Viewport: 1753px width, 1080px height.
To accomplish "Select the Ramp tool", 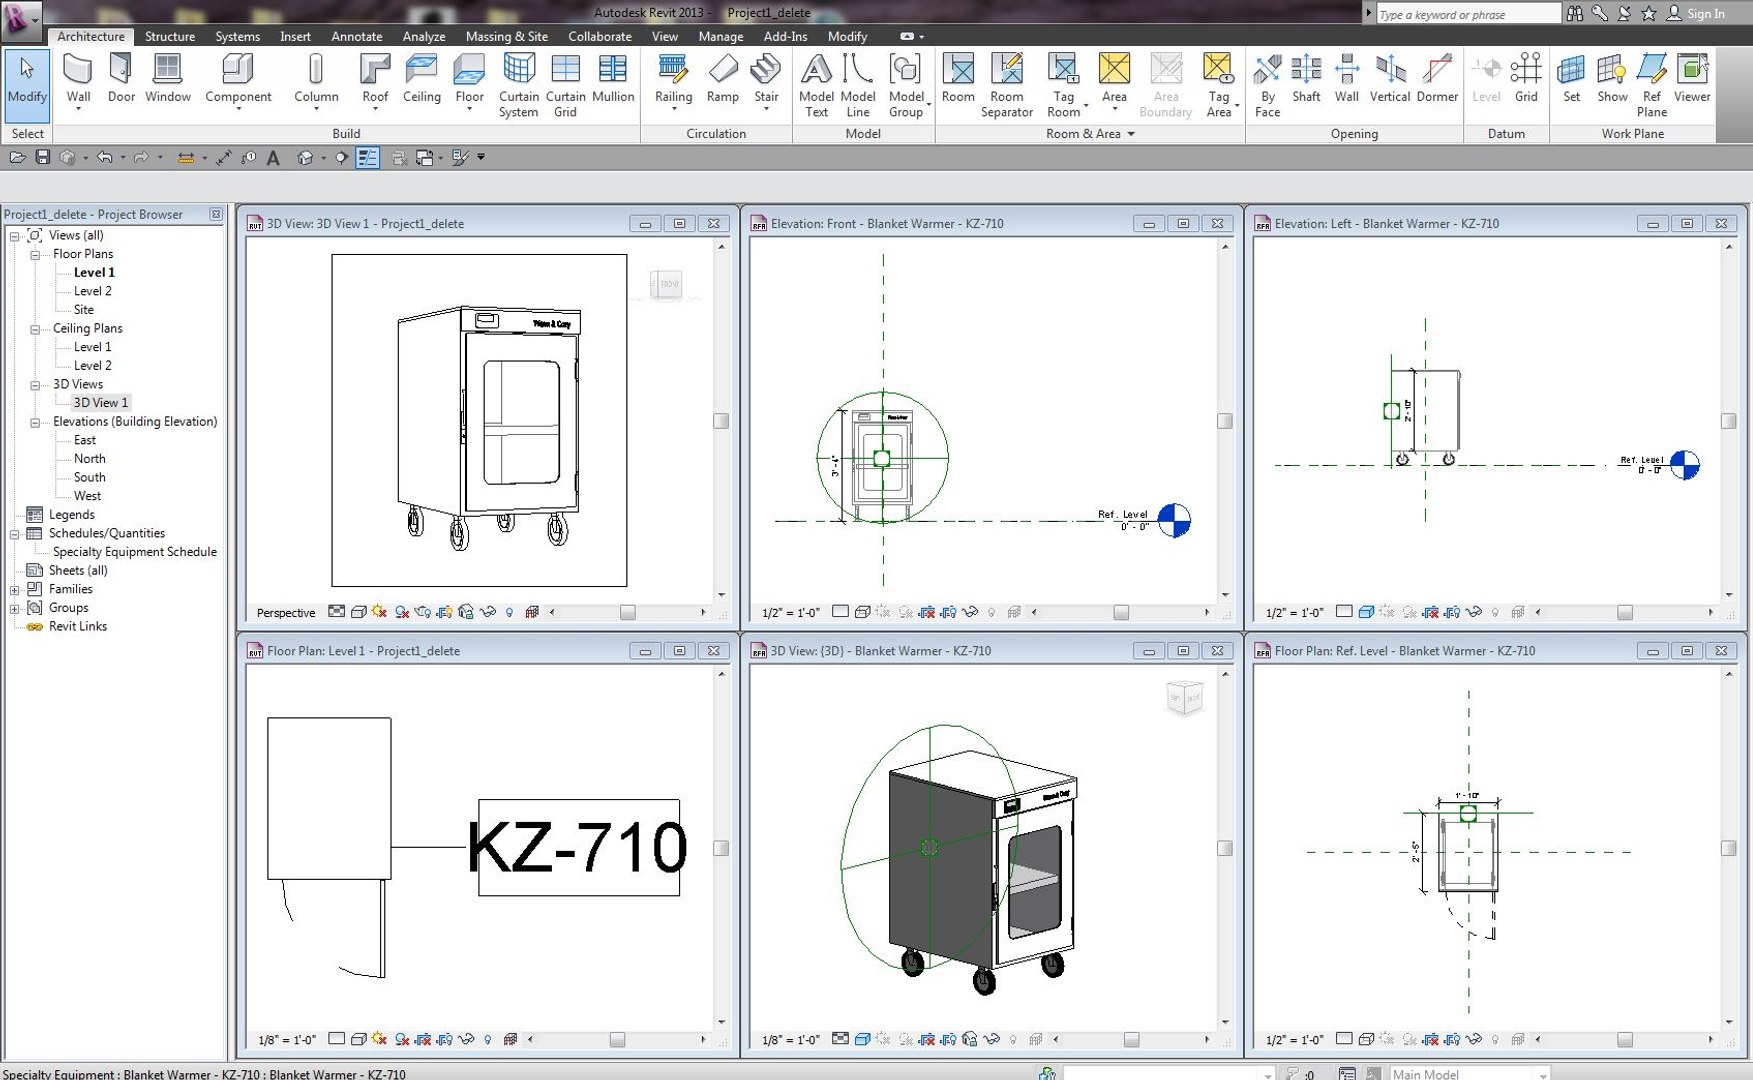I will coord(722,80).
